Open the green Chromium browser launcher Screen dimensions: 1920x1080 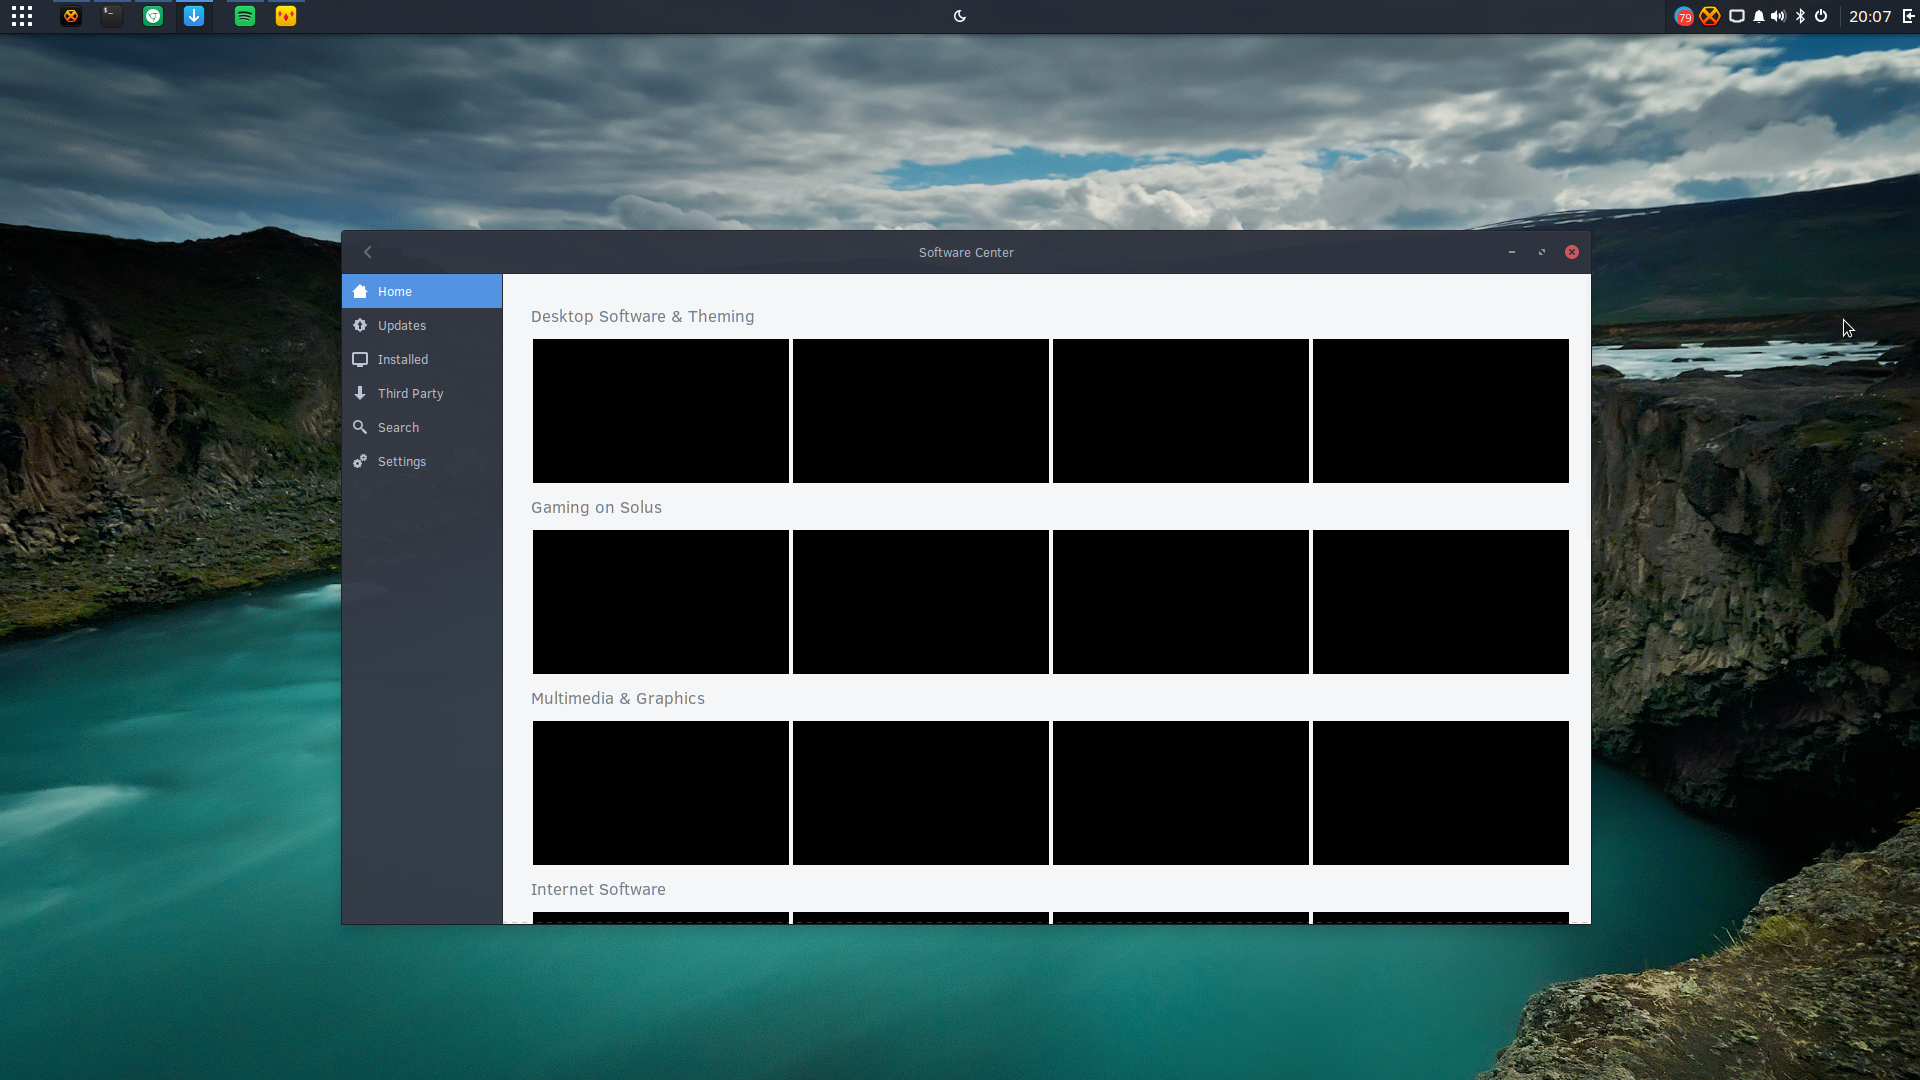pyautogui.click(x=153, y=16)
